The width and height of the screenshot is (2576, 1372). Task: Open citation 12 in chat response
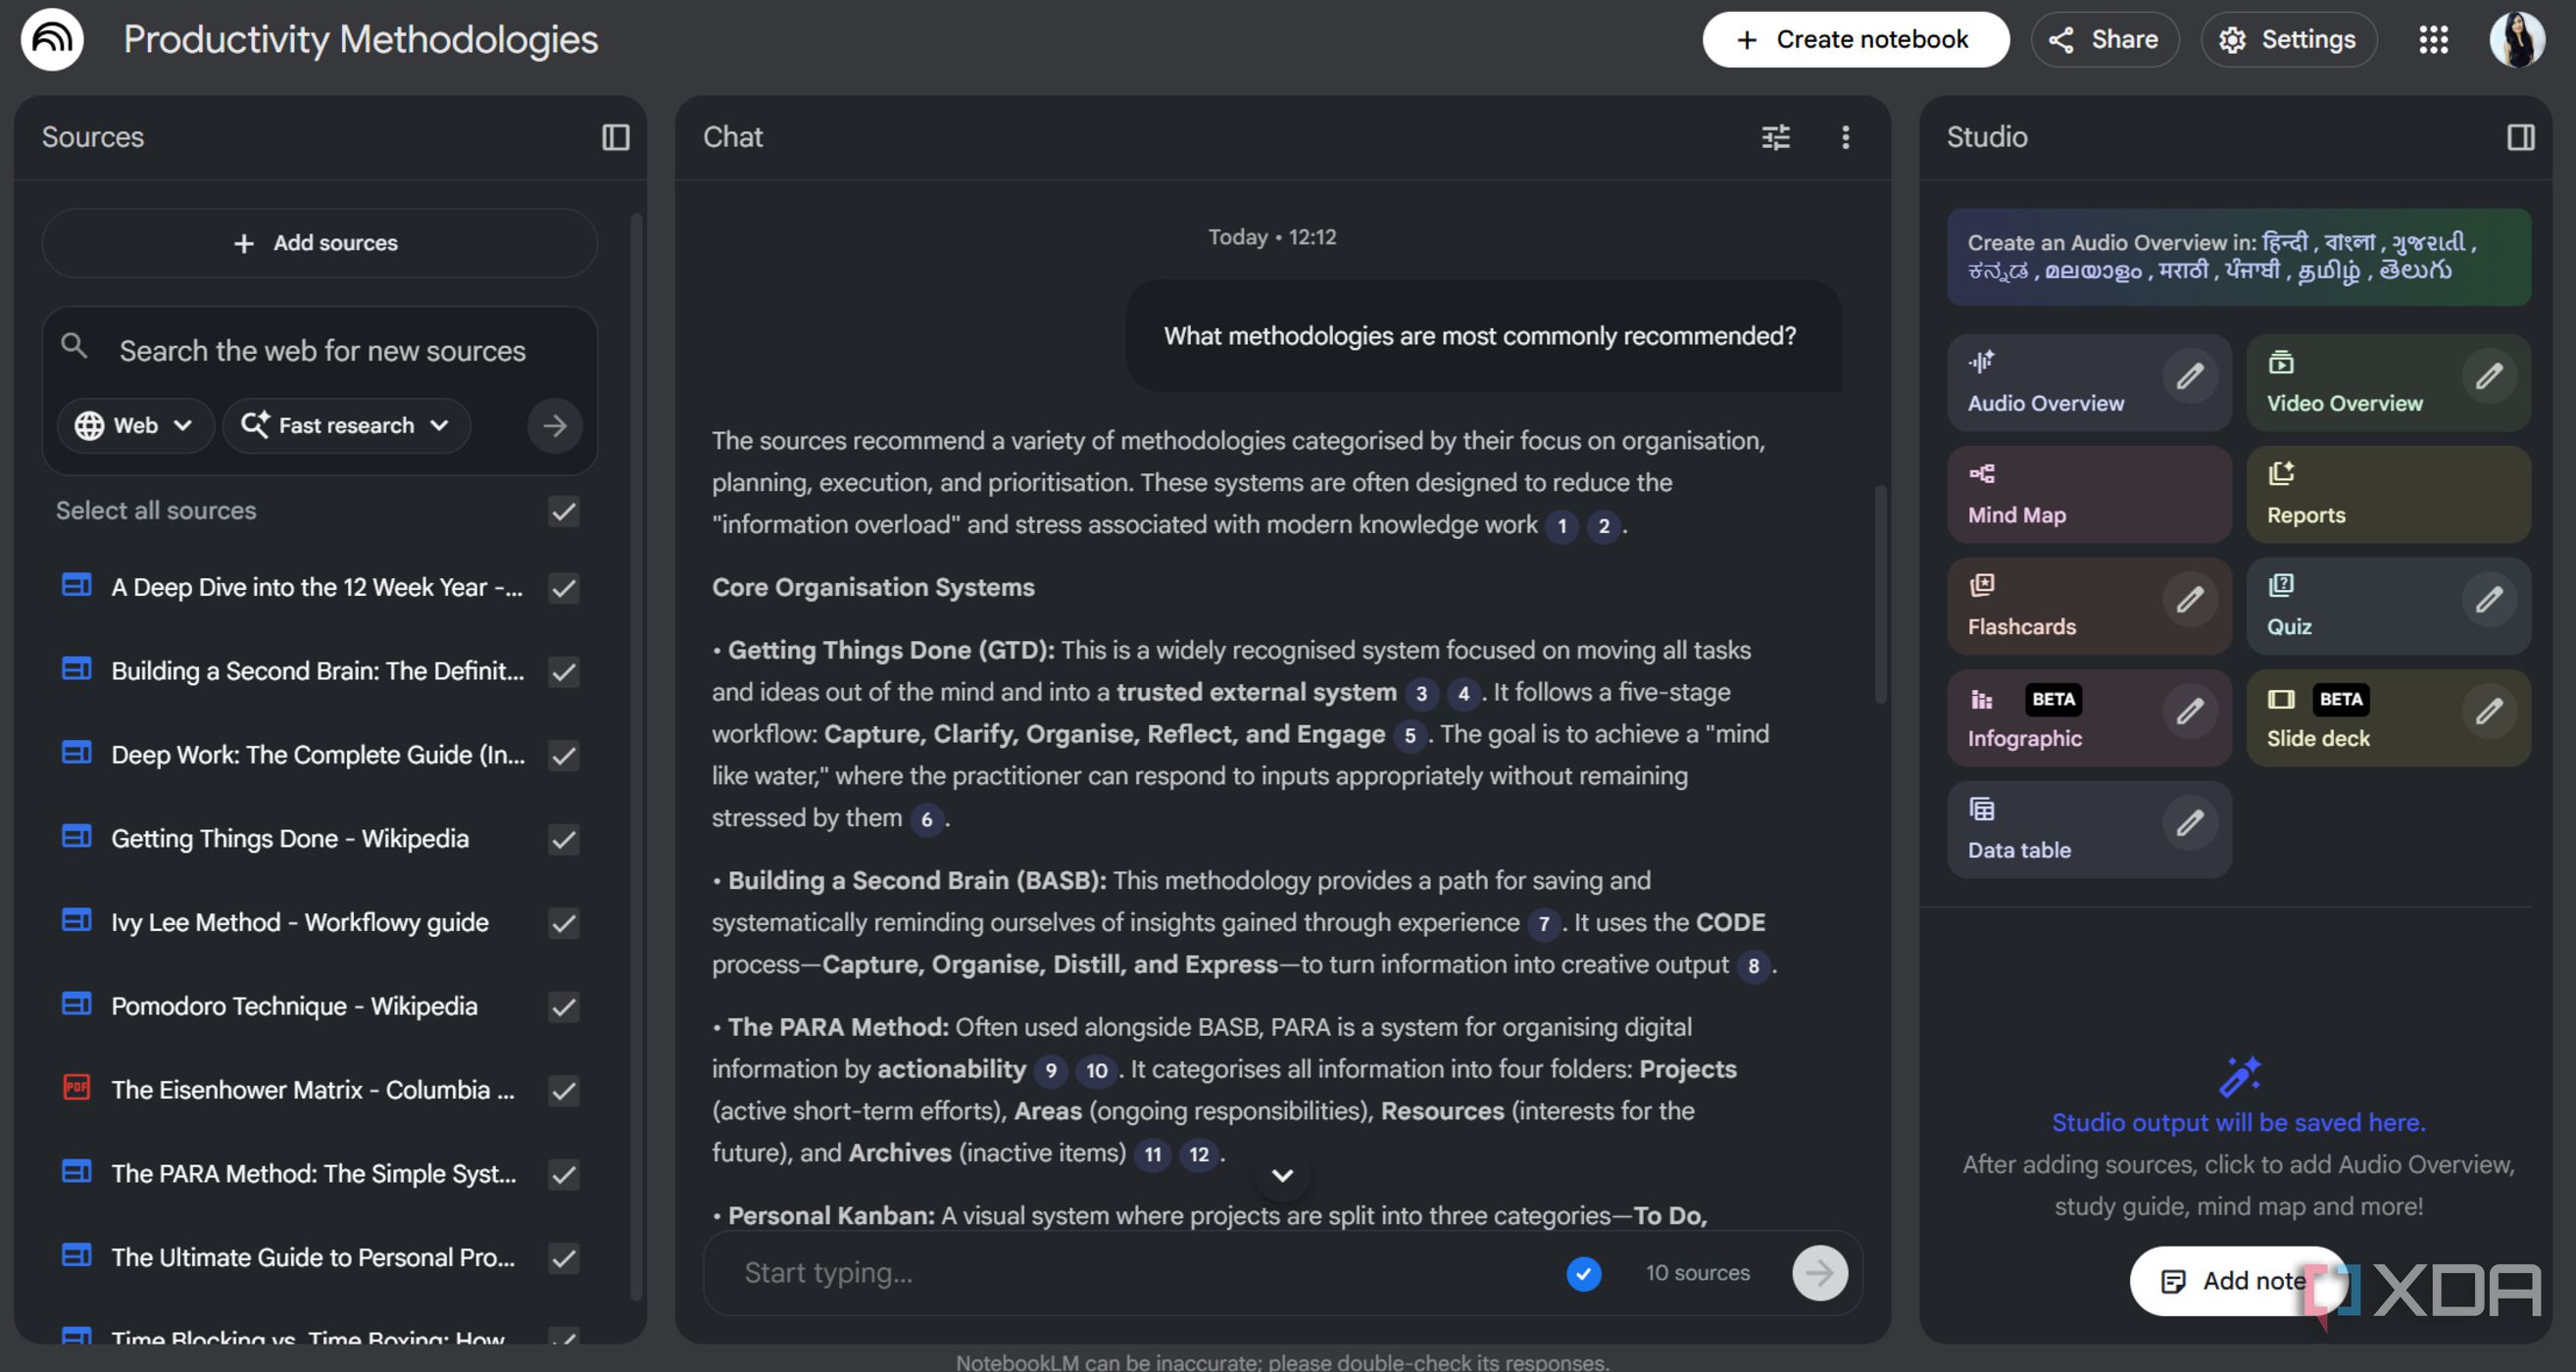[1198, 1154]
